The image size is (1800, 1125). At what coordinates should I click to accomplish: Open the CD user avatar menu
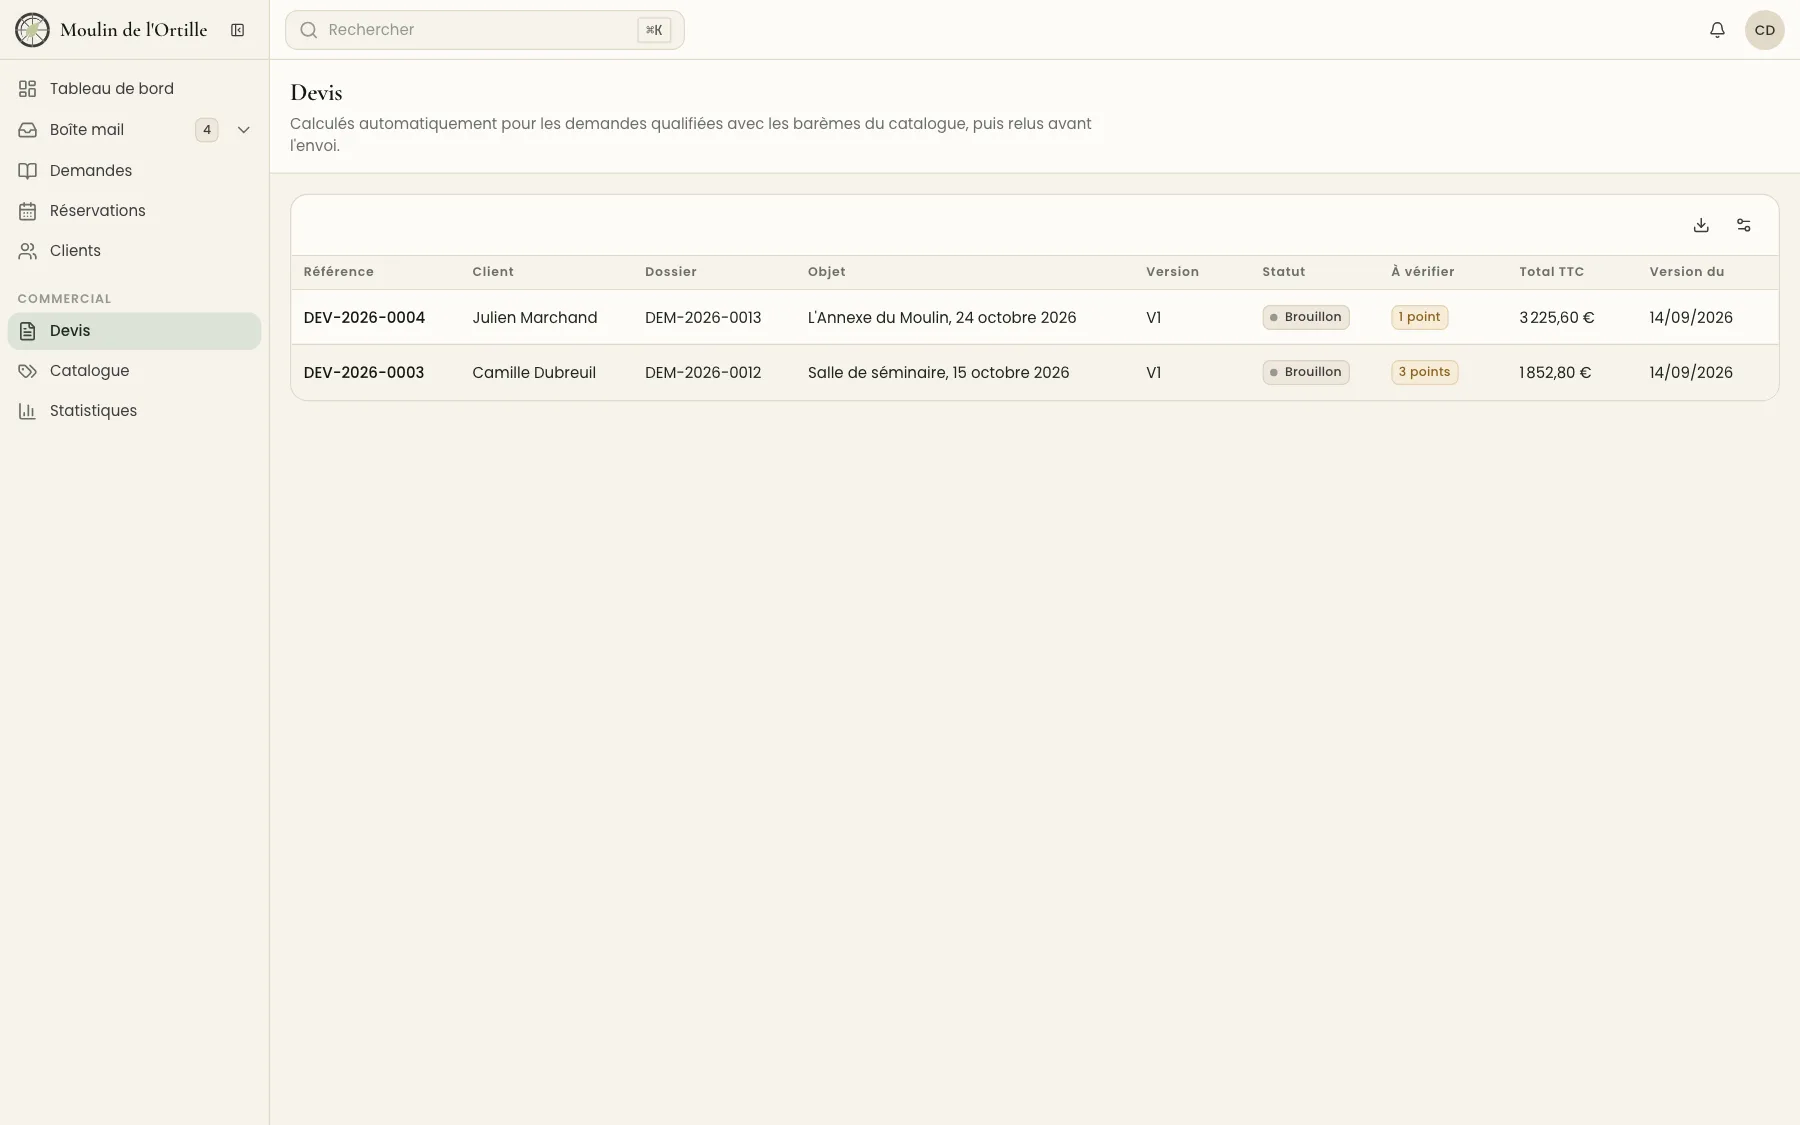tap(1764, 30)
